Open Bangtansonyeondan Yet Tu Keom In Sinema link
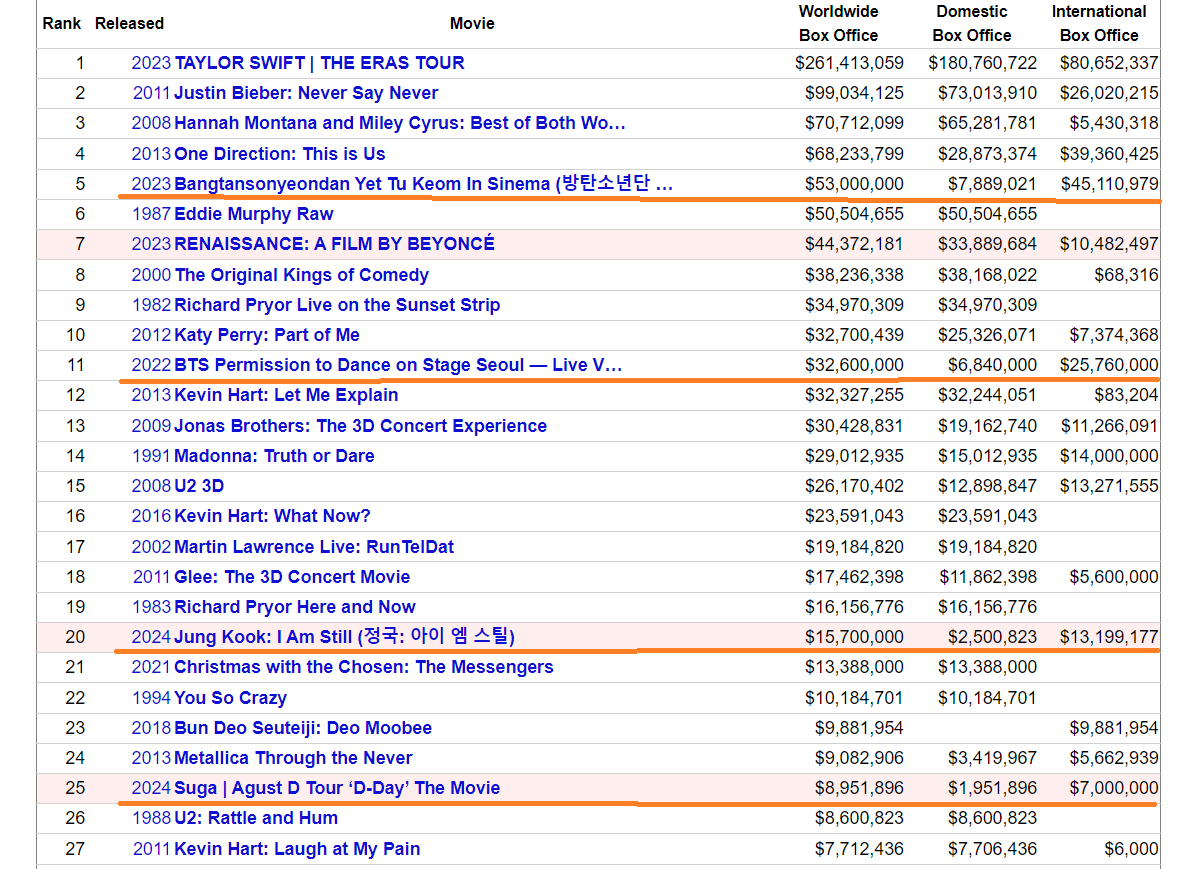Screen dimensions: 1196x869 tap(423, 184)
